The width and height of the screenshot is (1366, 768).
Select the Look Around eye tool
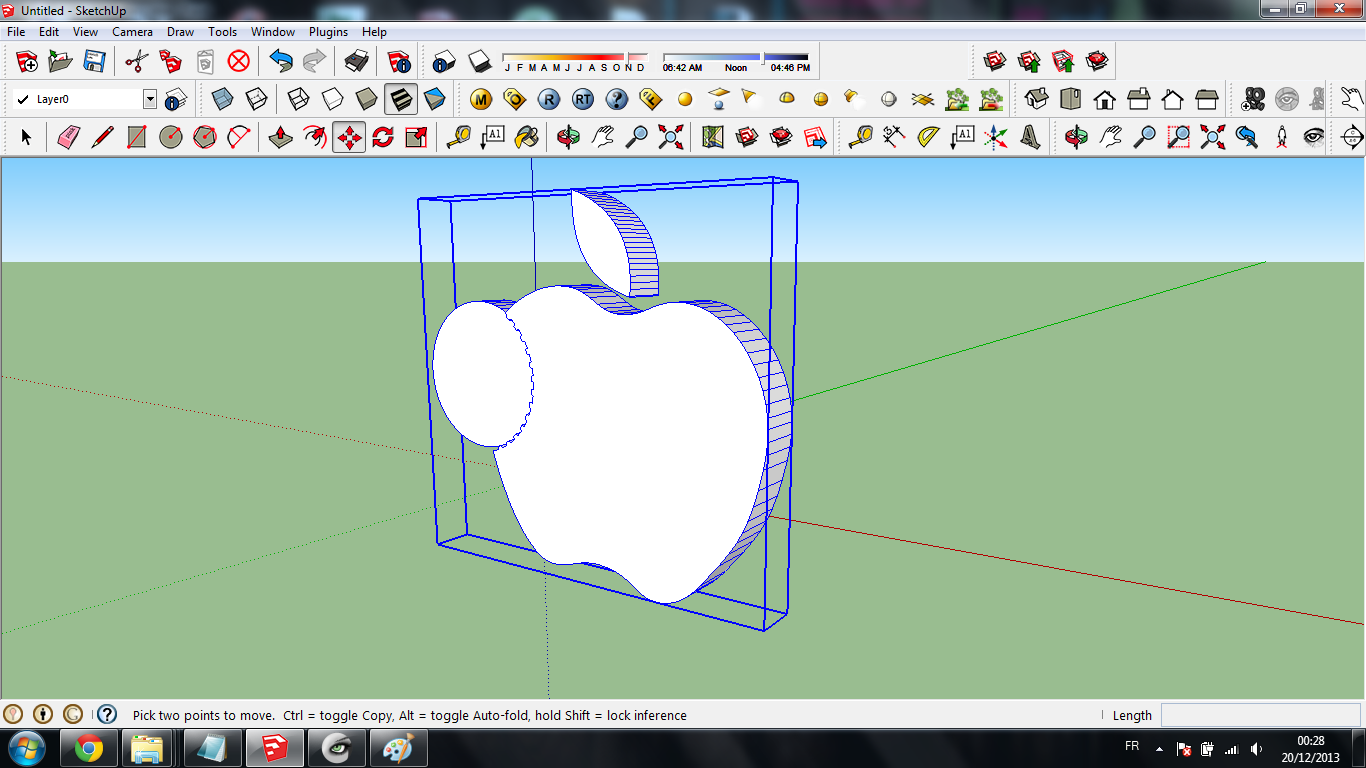click(1315, 137)
